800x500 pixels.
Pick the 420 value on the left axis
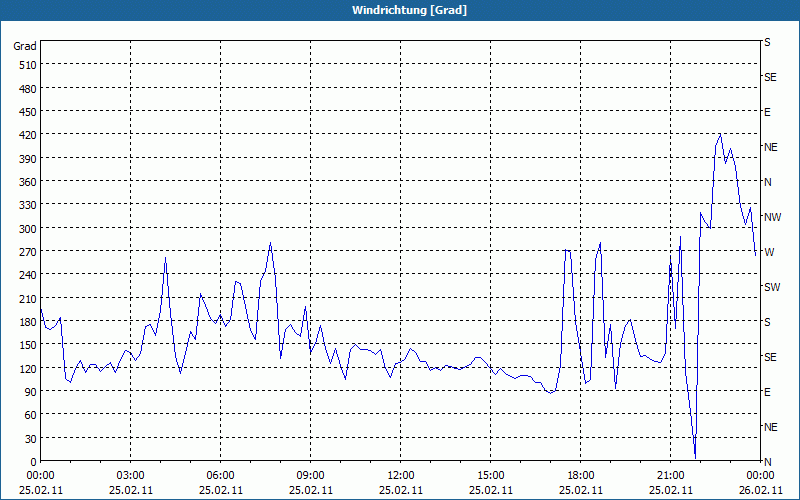[x=28, y=135]
